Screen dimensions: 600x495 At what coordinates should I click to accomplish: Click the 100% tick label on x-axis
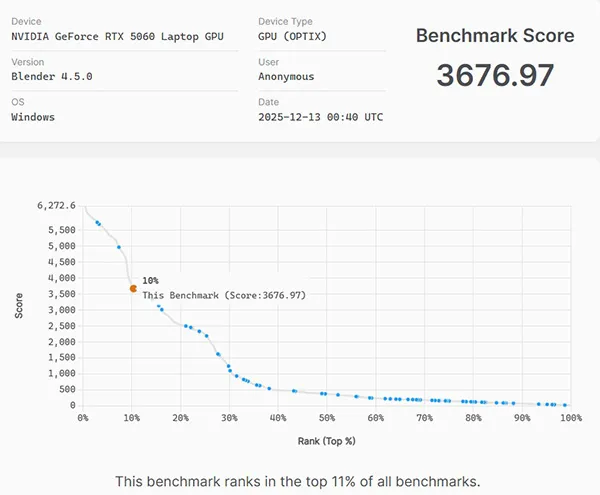570,418
